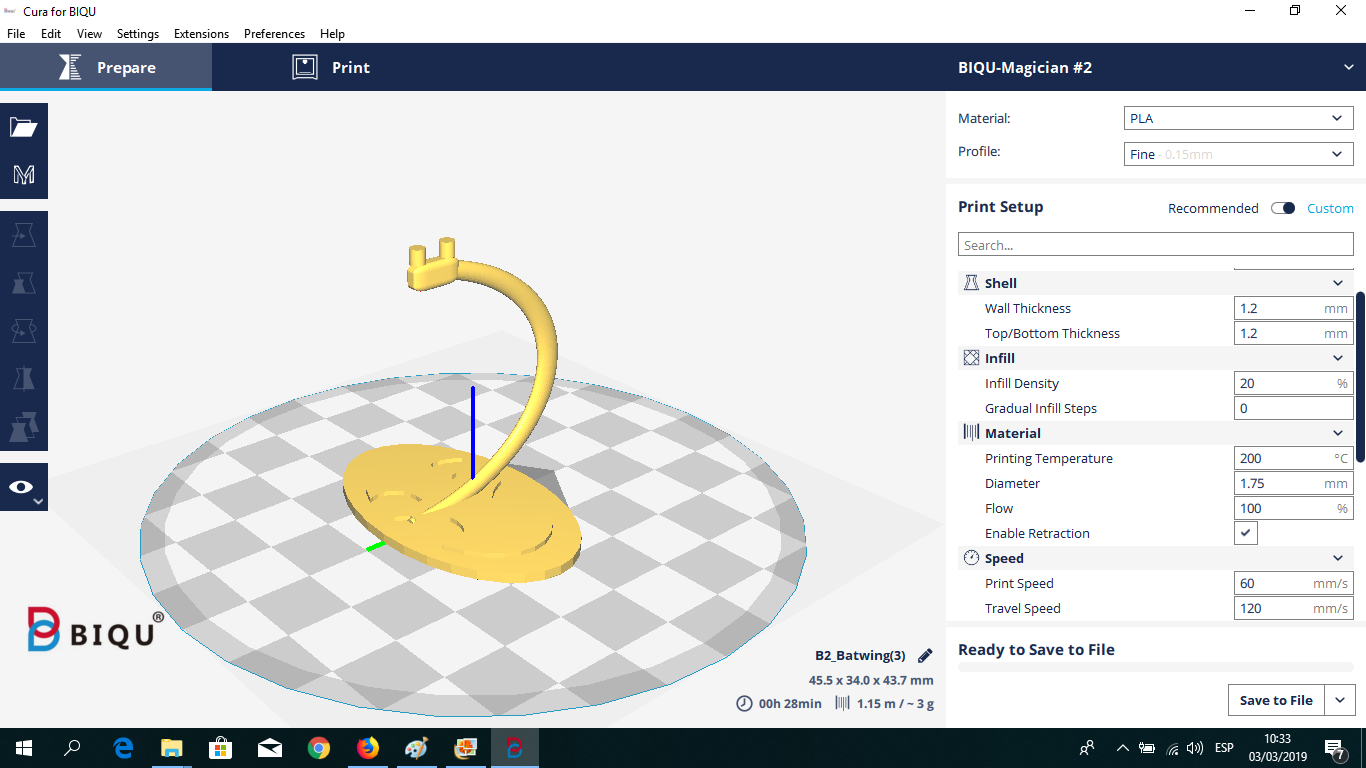Click the Print Speed value field

click(x=1294, y=583)
